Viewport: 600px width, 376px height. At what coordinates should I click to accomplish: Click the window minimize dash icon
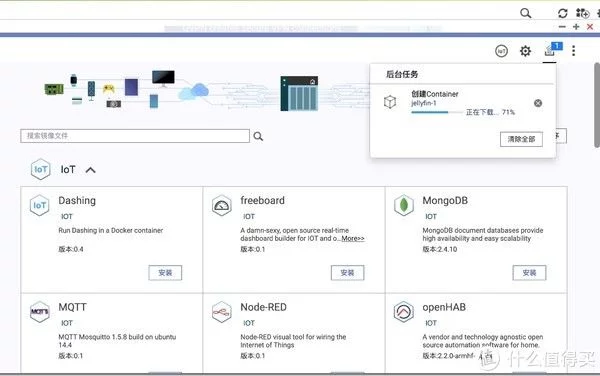[562, 27]
